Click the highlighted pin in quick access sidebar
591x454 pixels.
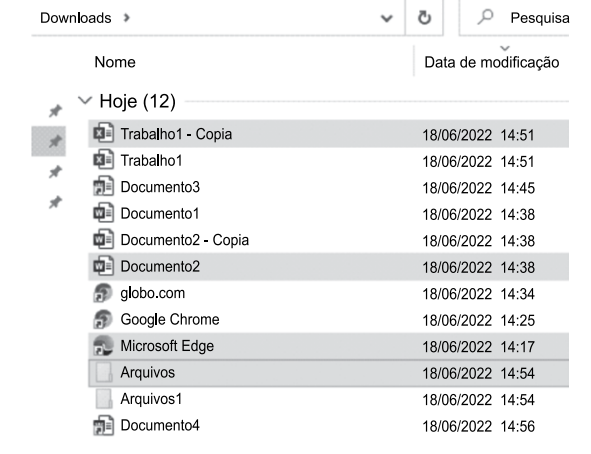coord(55,141)
